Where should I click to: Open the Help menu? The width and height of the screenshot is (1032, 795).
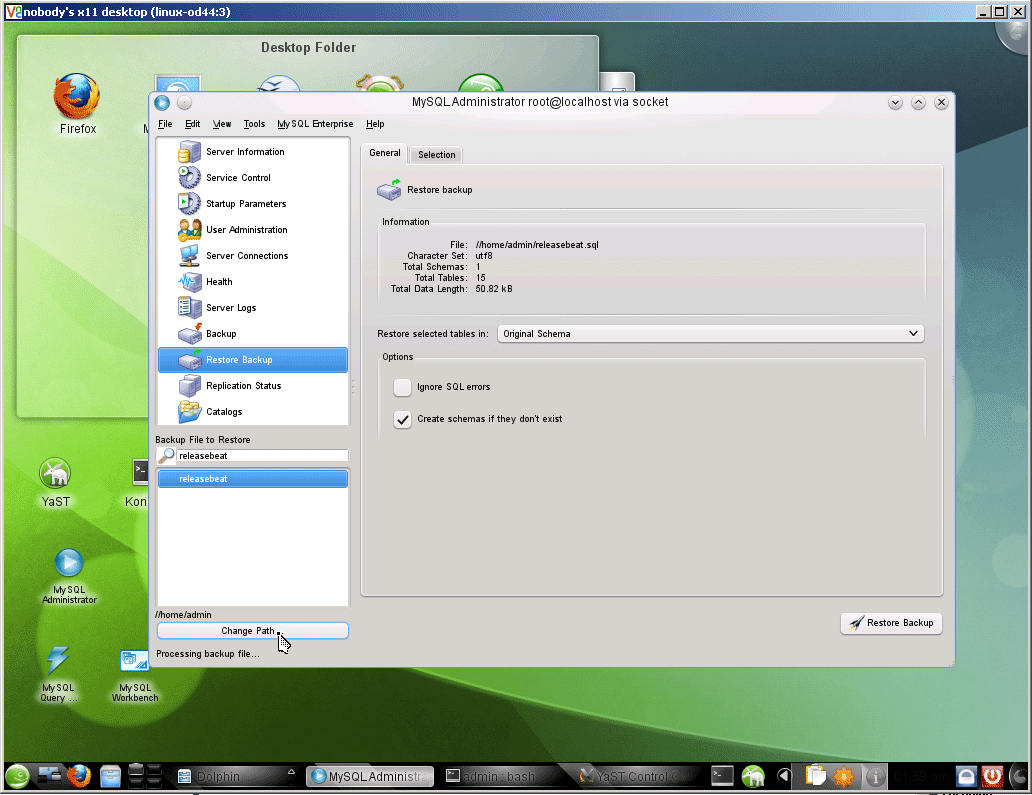coord(375,124)
